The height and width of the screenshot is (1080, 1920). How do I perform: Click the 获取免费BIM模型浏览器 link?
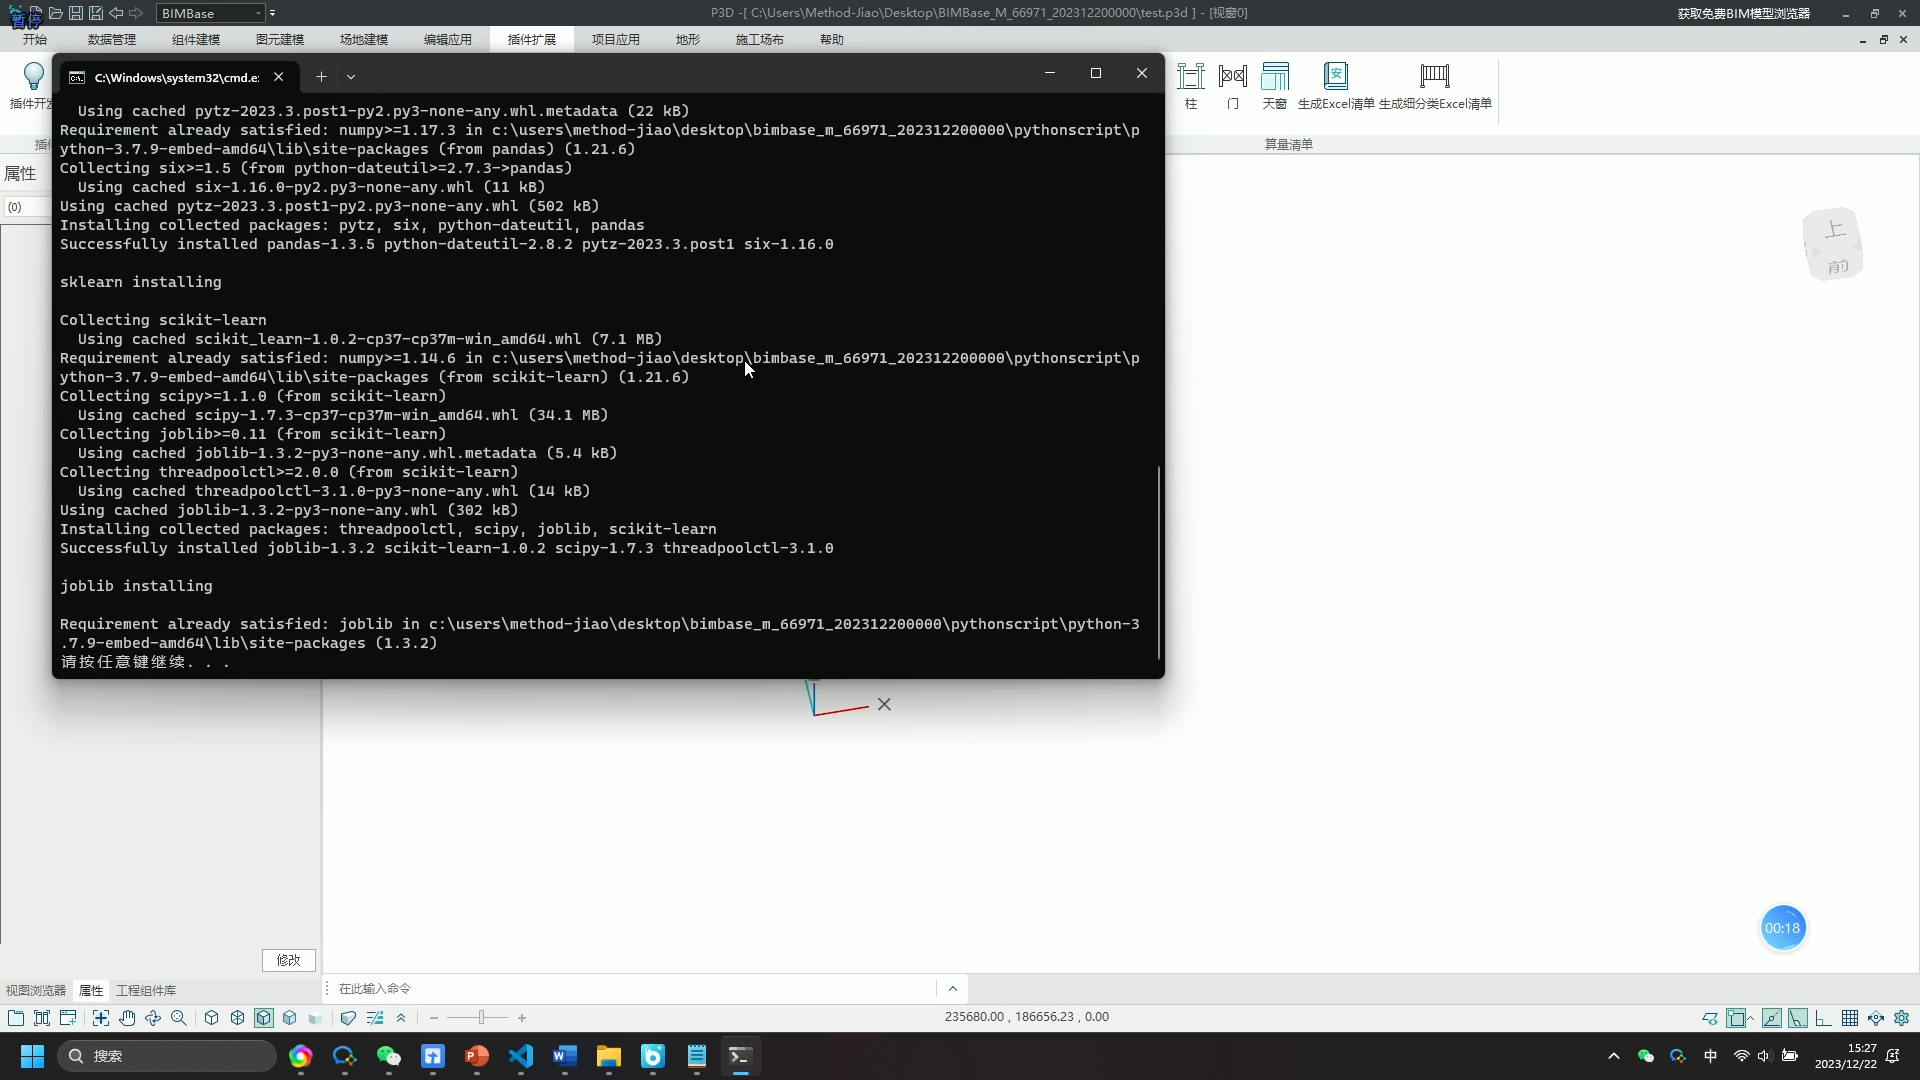(1743, 13)
